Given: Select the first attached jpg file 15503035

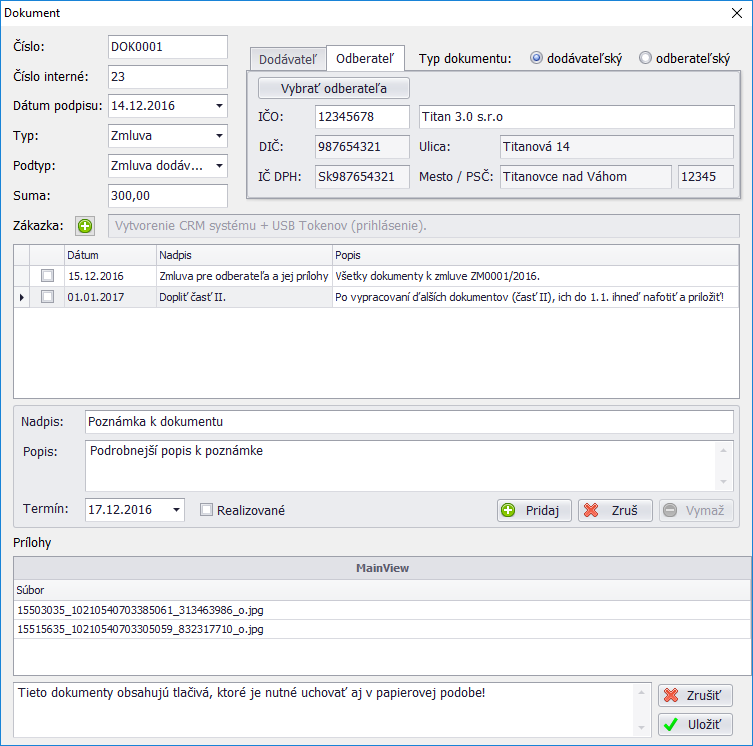Looking at the screenshot, I should coord(140,609).
